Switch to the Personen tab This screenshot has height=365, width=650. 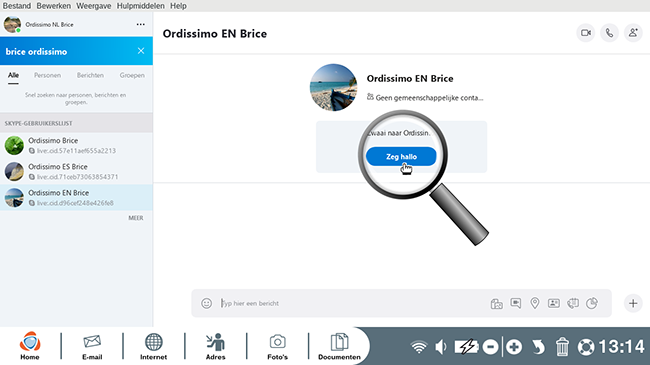point(47,75)
